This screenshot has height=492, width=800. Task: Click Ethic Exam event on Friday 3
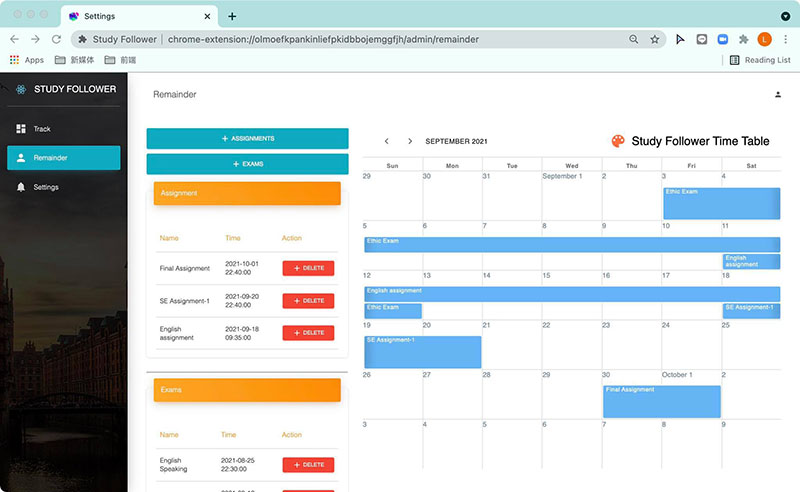(721, 203)
